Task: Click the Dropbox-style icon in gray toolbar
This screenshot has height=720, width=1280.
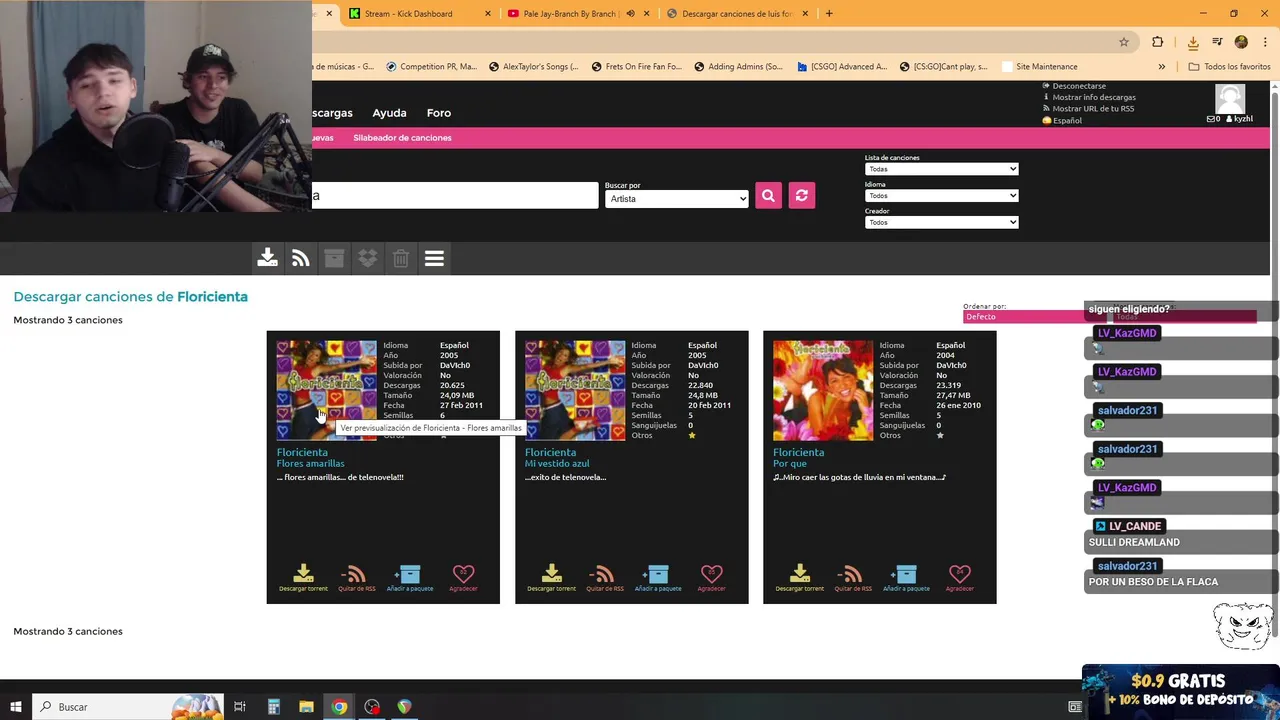Action: (x=367, y=258)
